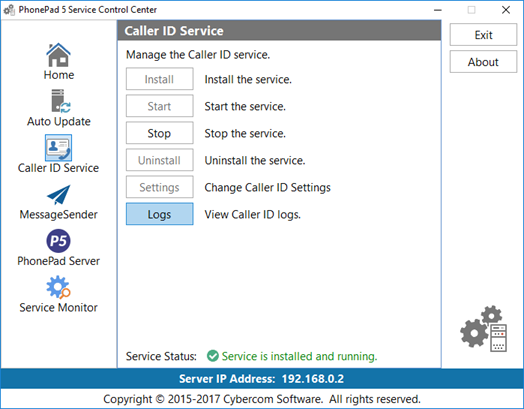
Task: Select the PhonePad Server P5 icon
Action: tap(58, 241)
